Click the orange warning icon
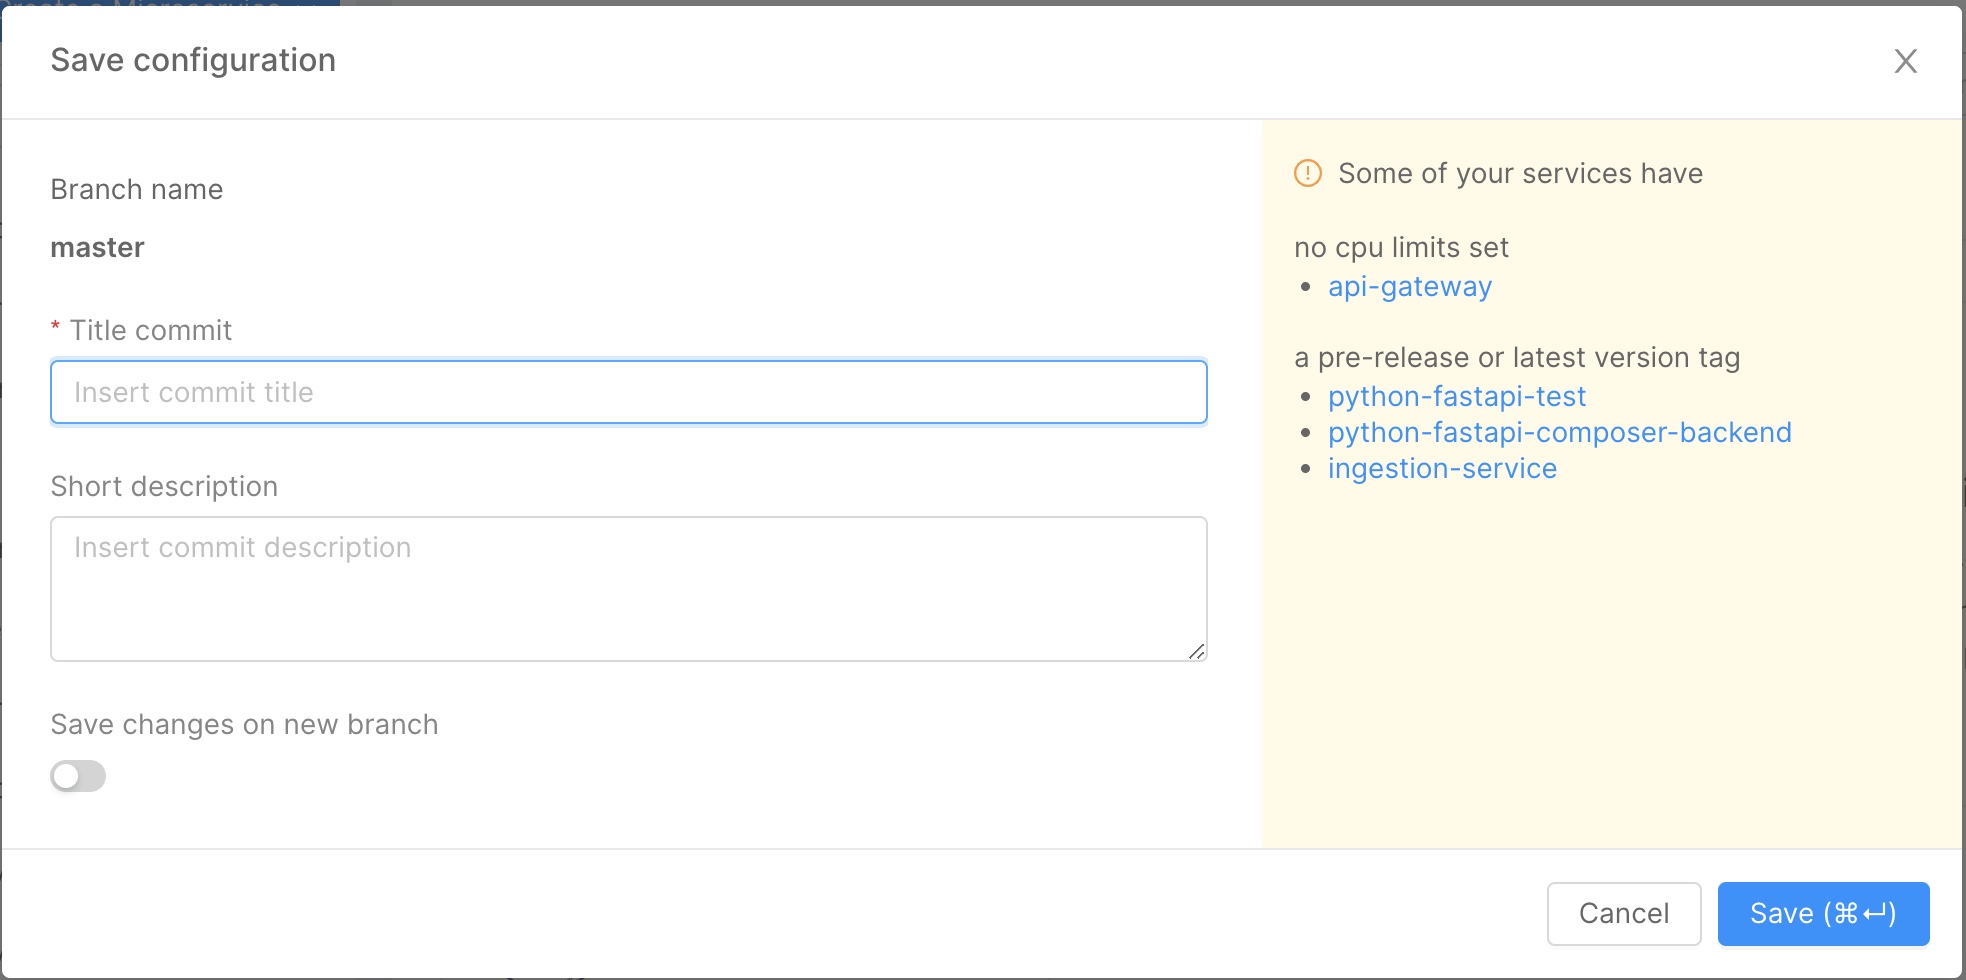 1307,172
